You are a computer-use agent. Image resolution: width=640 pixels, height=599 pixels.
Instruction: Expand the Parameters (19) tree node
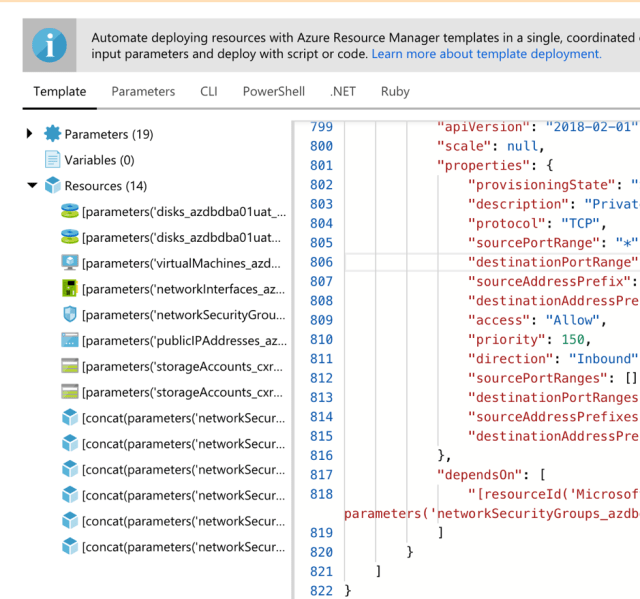click(x=30, y=134)
